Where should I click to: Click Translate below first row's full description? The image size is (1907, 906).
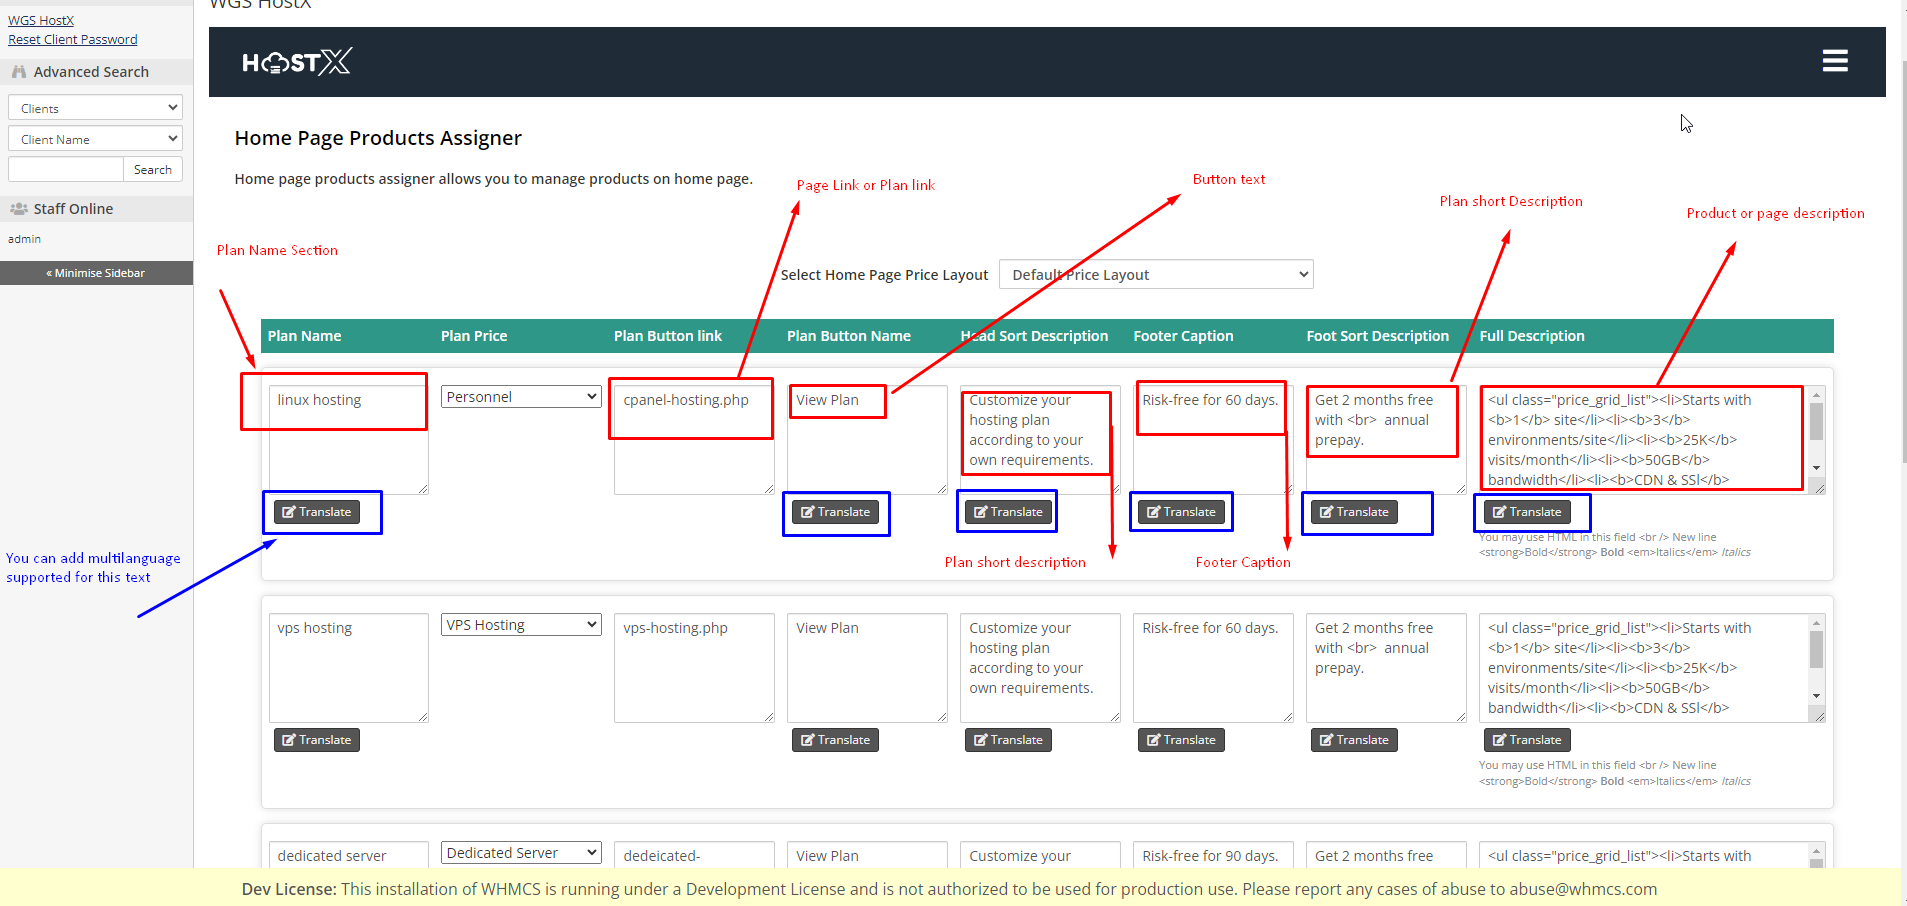click(1526, 512)
